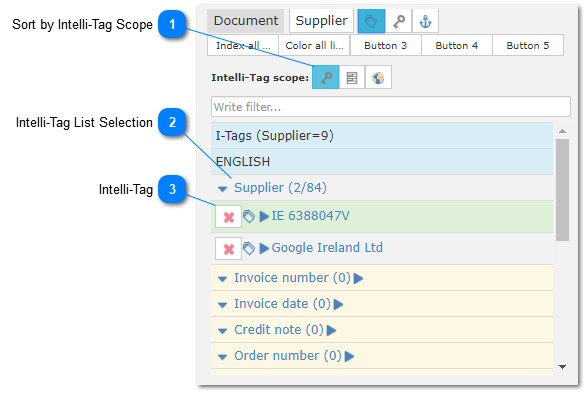Click play arrow after Credit note (0)
The height and width of the screenshot is (394, 587).
click(x=331, y=330)
